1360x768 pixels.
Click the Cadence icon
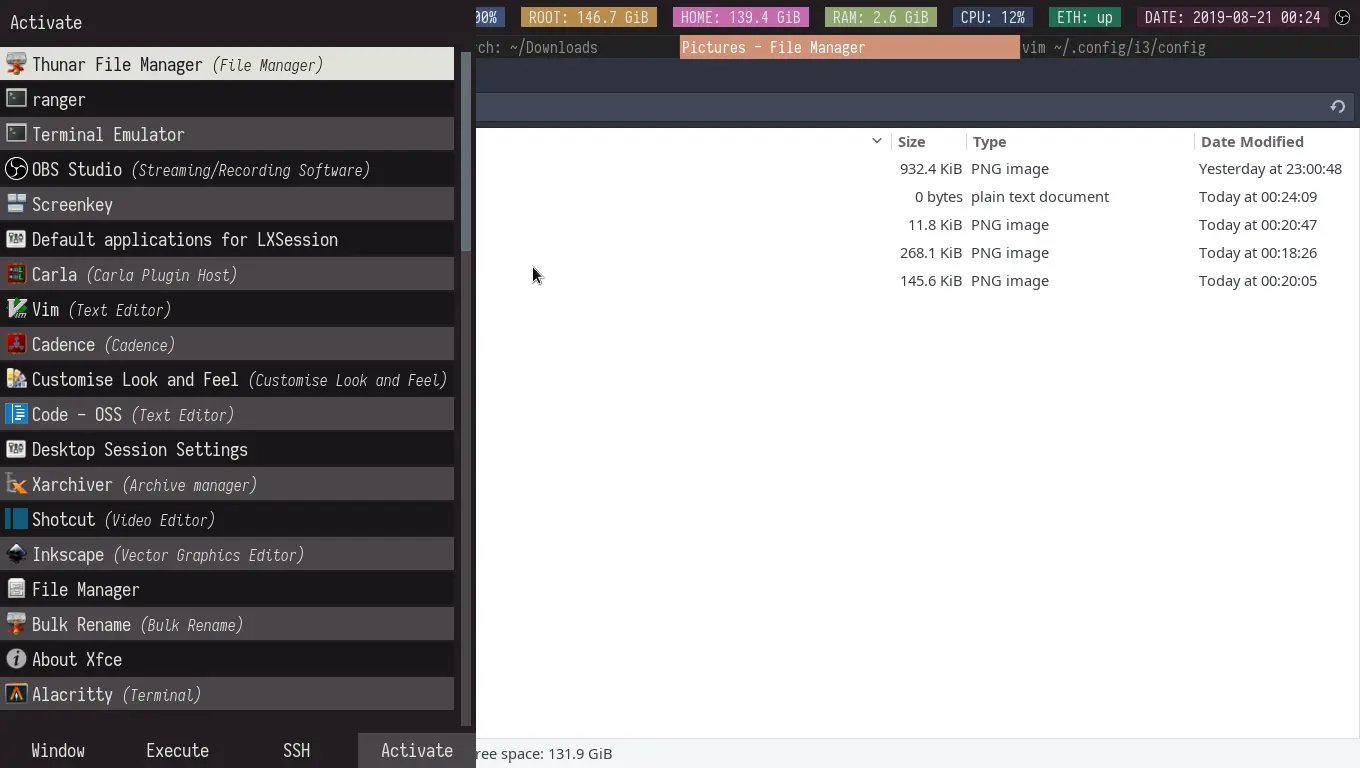pos(16,344)
